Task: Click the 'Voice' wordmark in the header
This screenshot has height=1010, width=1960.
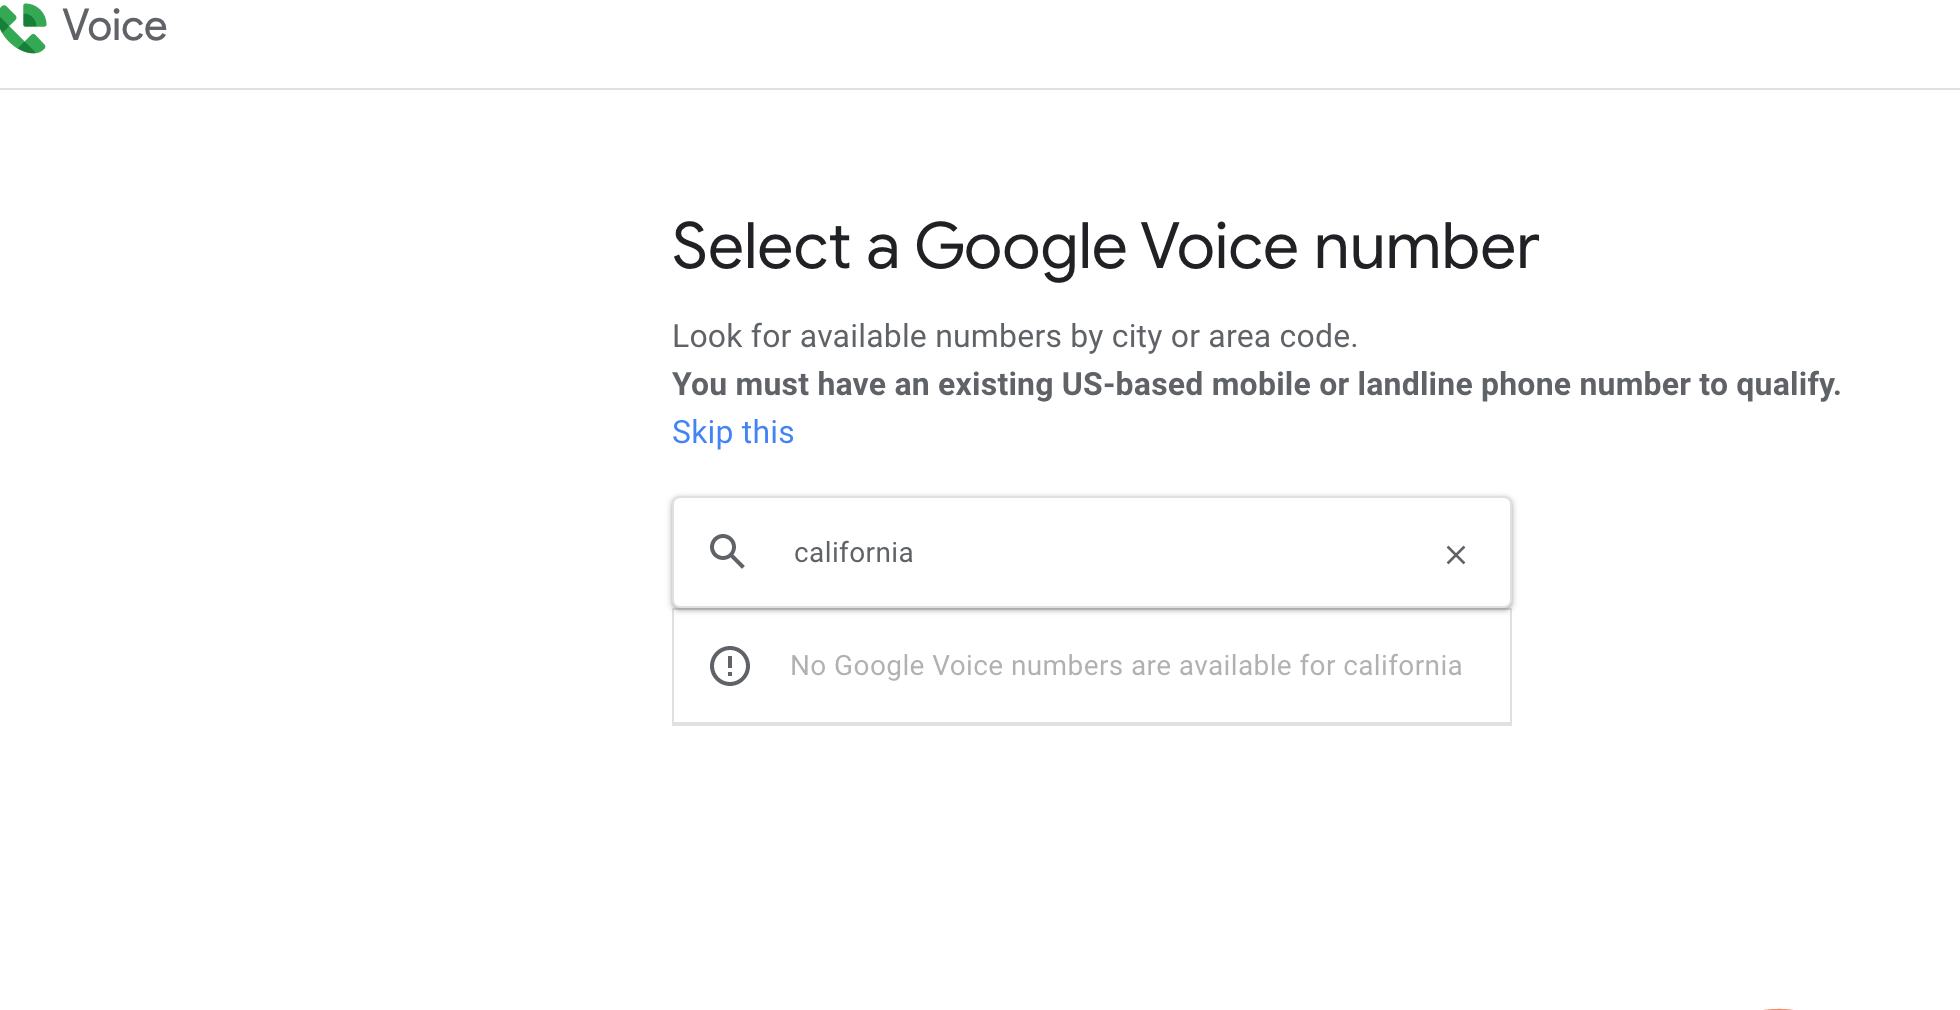Action: [x=114, y=26]
